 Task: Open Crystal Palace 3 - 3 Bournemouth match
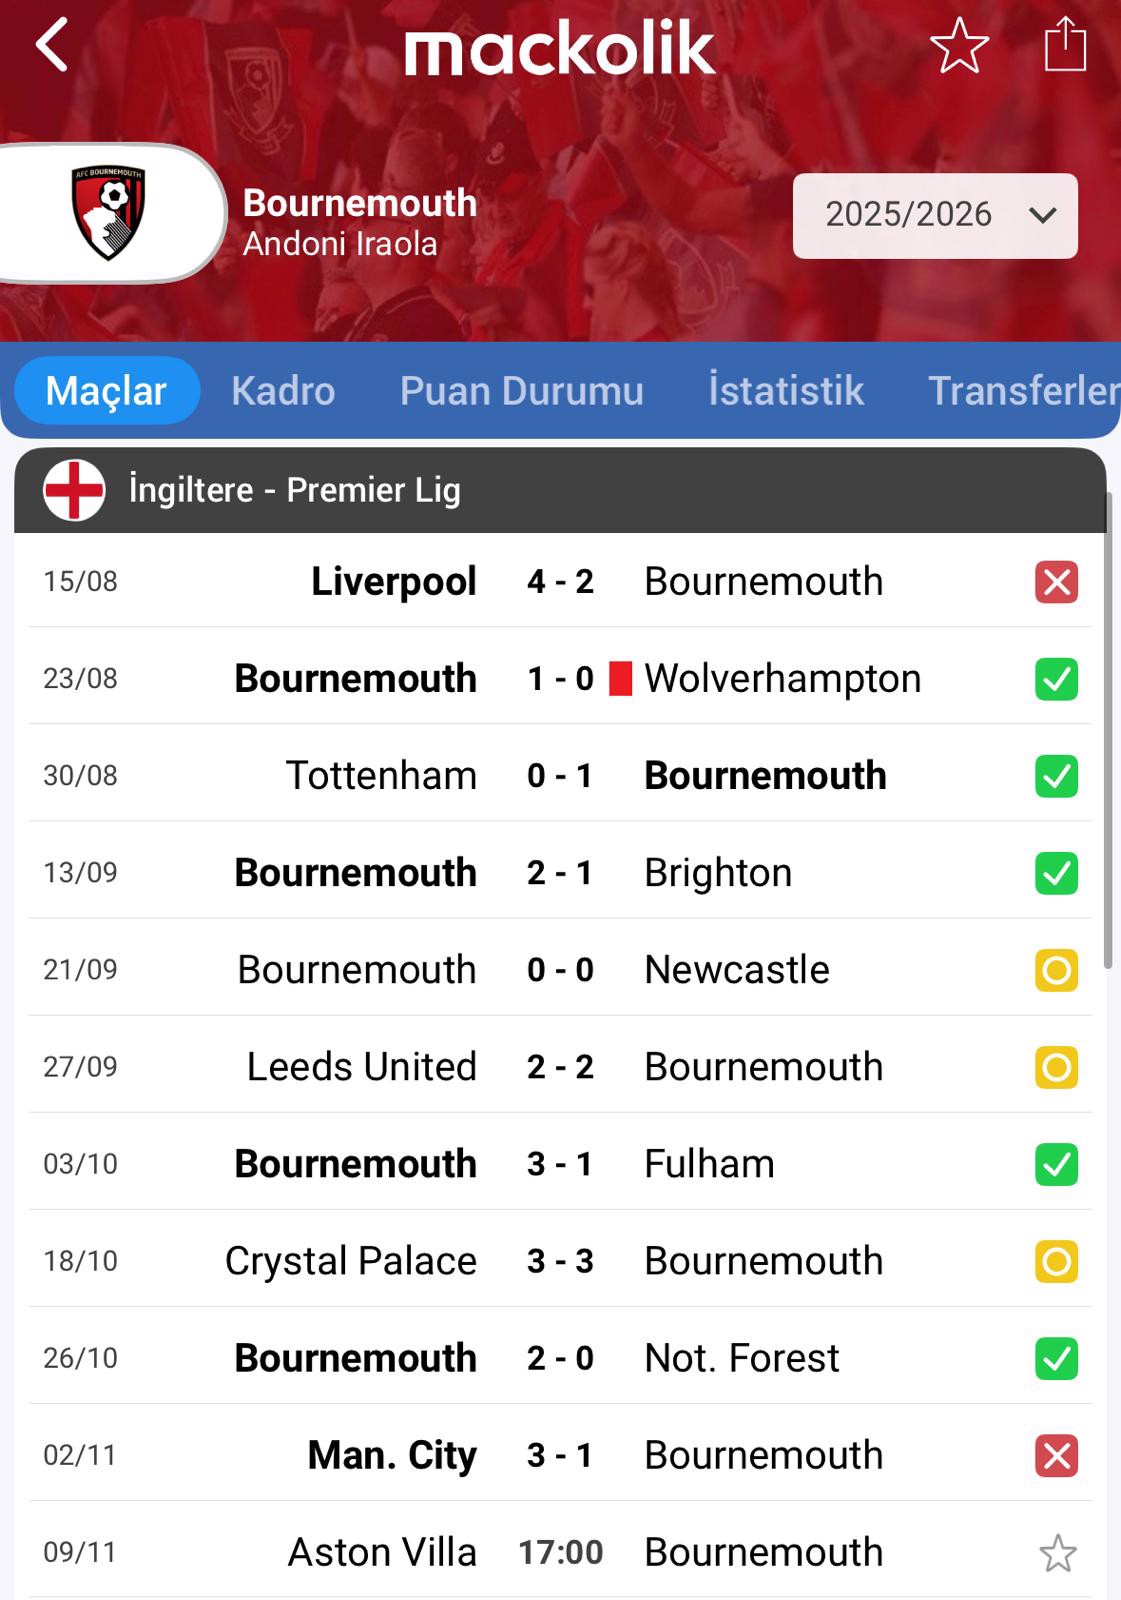pyautogui.click(x=560, y=1261)
